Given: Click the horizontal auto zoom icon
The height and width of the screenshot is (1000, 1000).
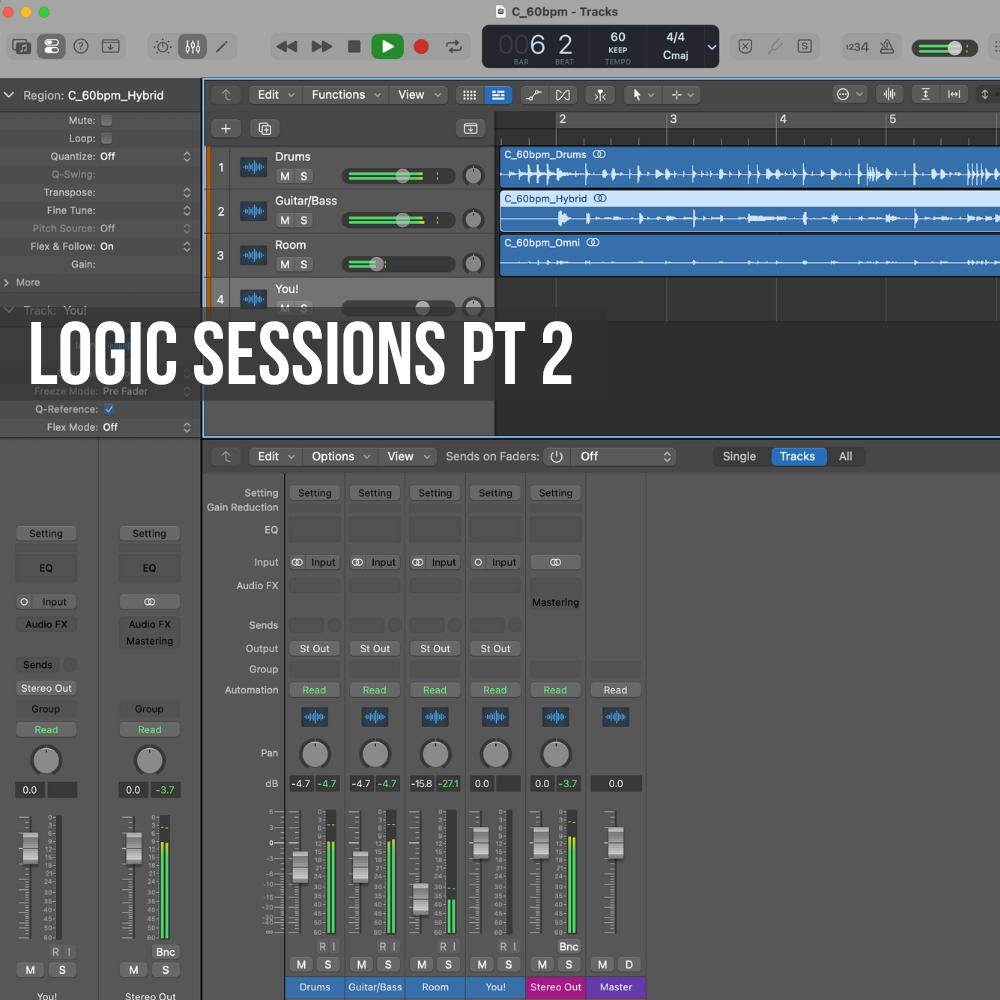Looking at the screenshot, I should (954, 95).
